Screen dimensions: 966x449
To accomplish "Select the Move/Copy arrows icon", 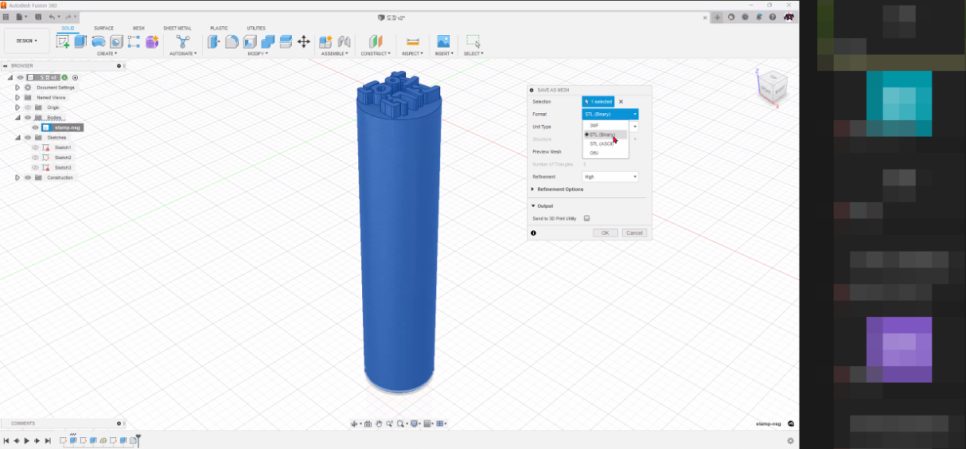I will pyautogui.click(x=304, y=41).
